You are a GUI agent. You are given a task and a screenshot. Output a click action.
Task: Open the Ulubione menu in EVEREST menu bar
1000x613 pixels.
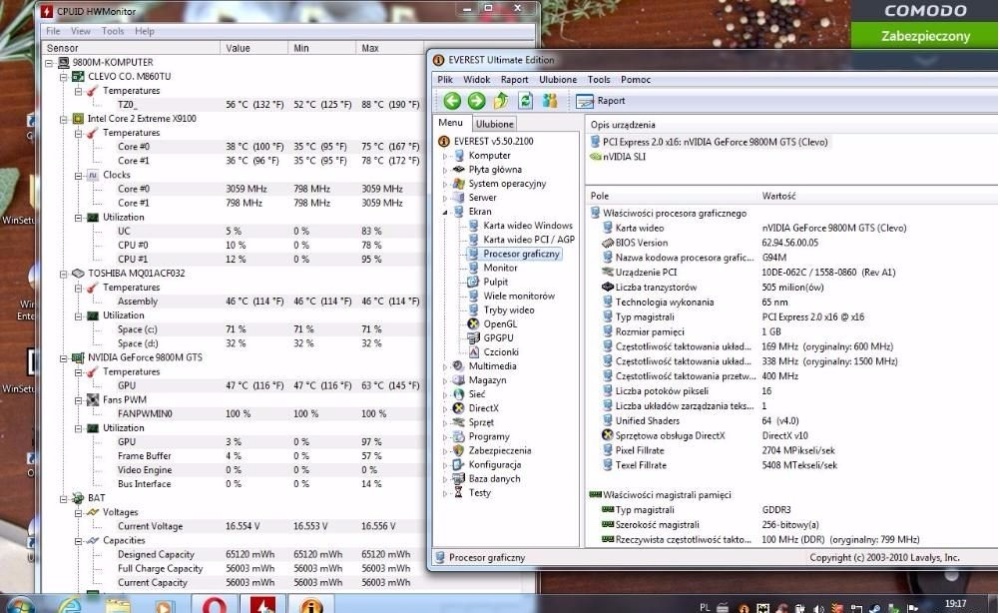coord(557,80)
